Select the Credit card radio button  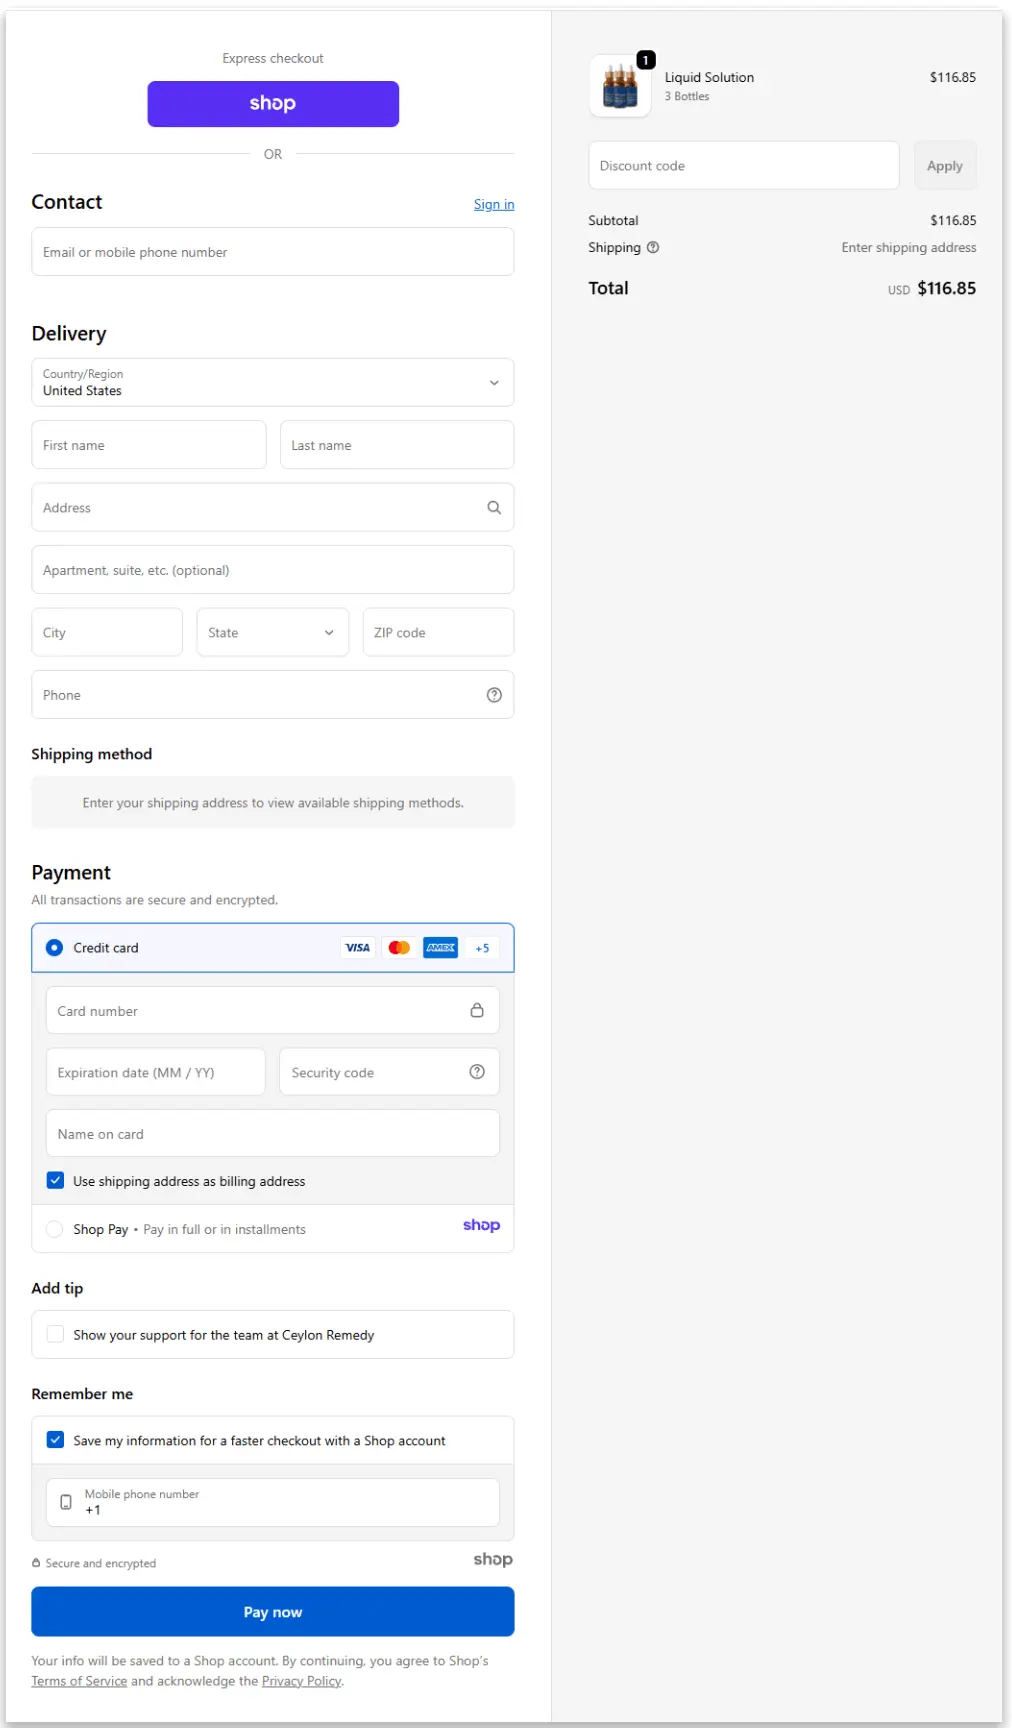click(x=55, y=948)
